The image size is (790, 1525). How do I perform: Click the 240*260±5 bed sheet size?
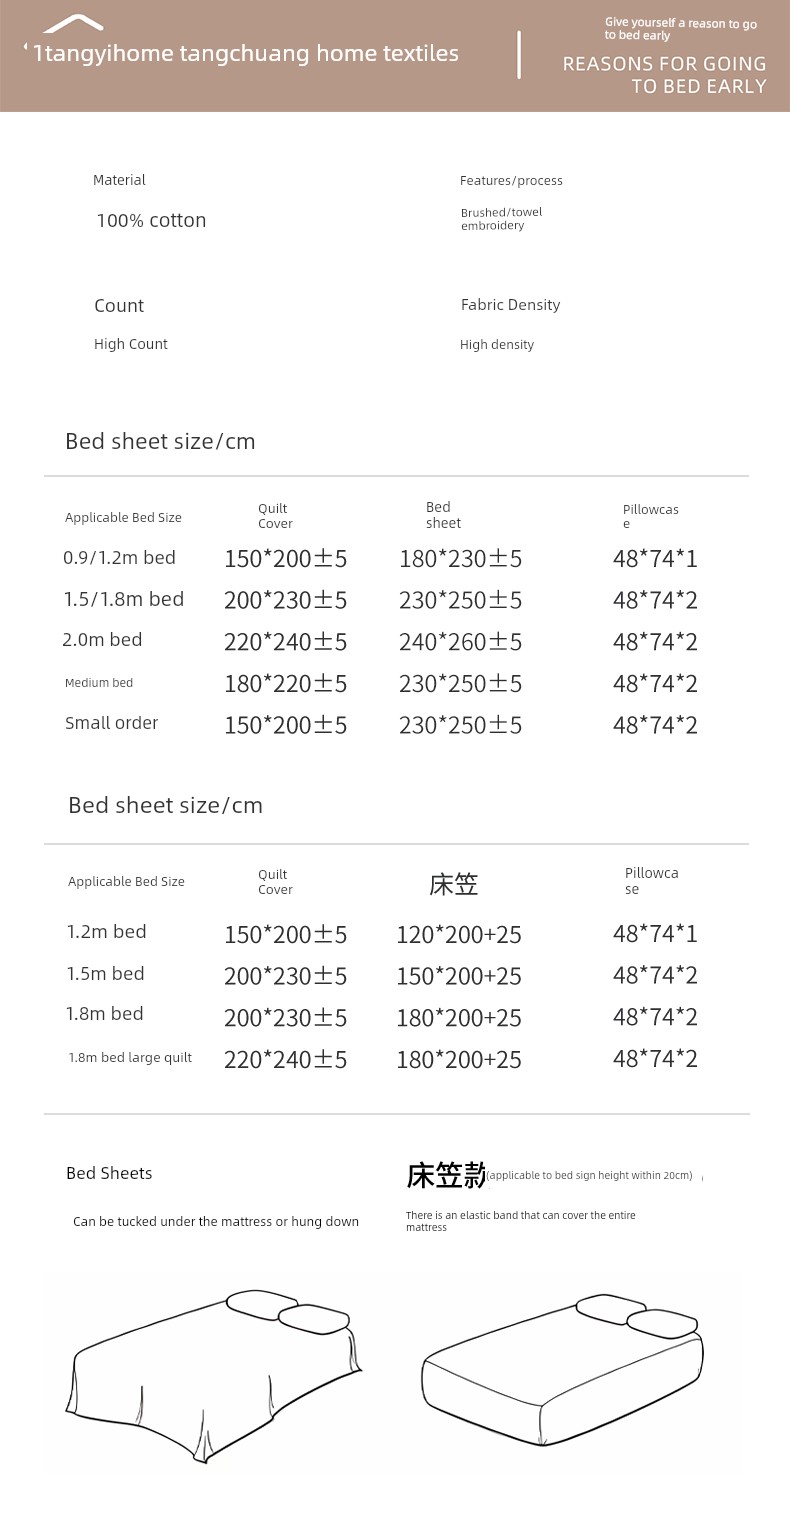pos(460,642)
